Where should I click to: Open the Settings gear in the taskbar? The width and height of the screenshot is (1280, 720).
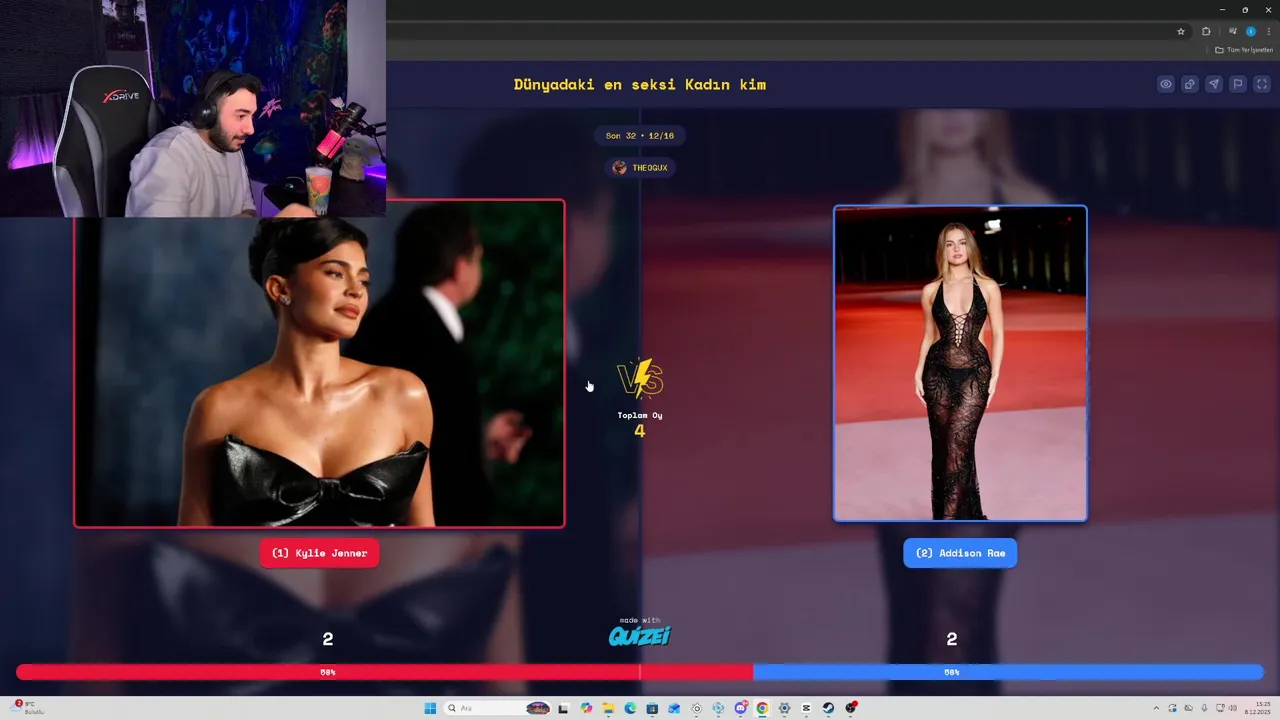pyautogui.click(x=784, y=708)
